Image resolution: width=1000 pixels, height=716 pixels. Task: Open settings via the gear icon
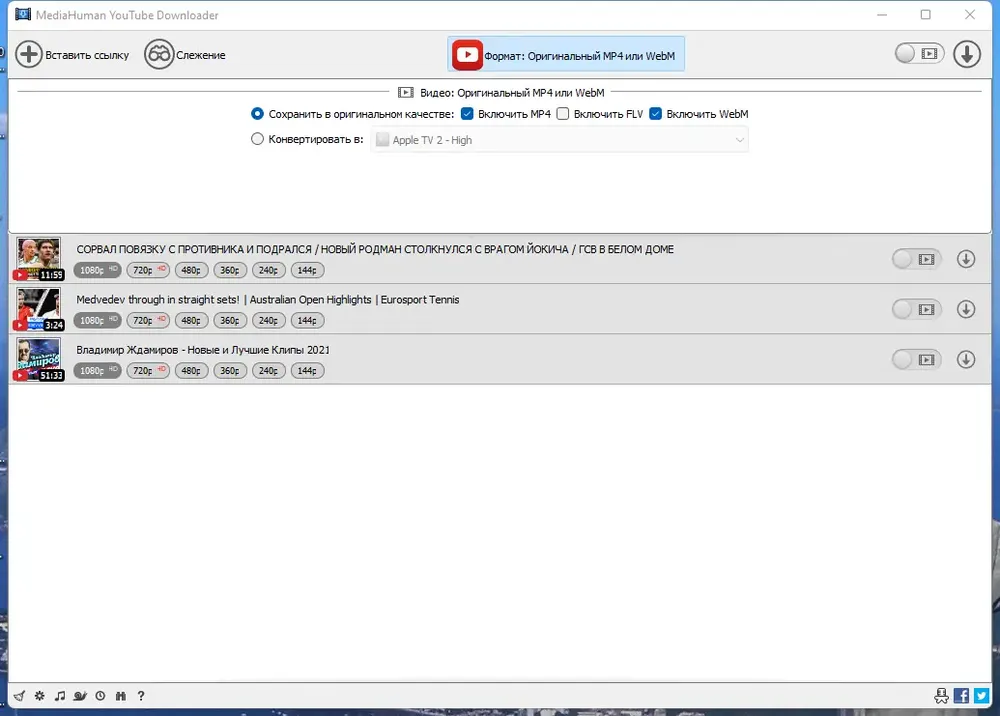click(40, 696)
